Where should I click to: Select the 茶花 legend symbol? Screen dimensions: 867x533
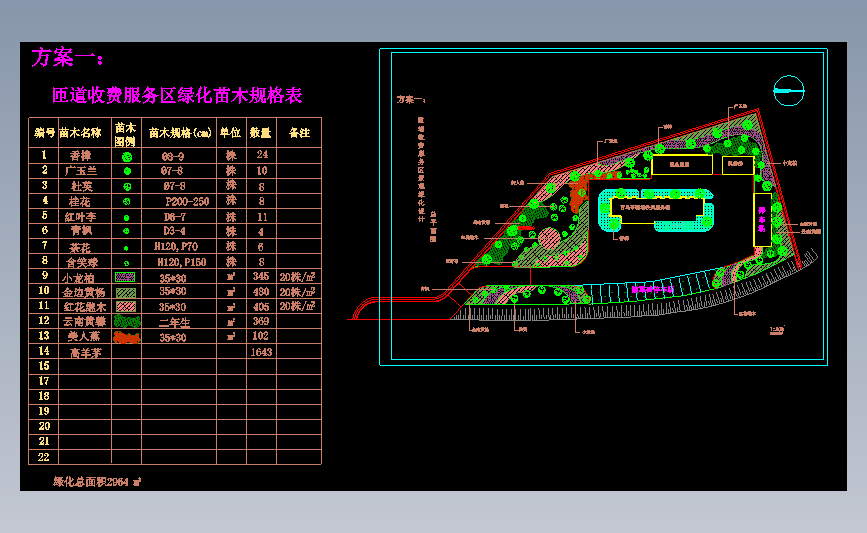(x=126, y=248)
